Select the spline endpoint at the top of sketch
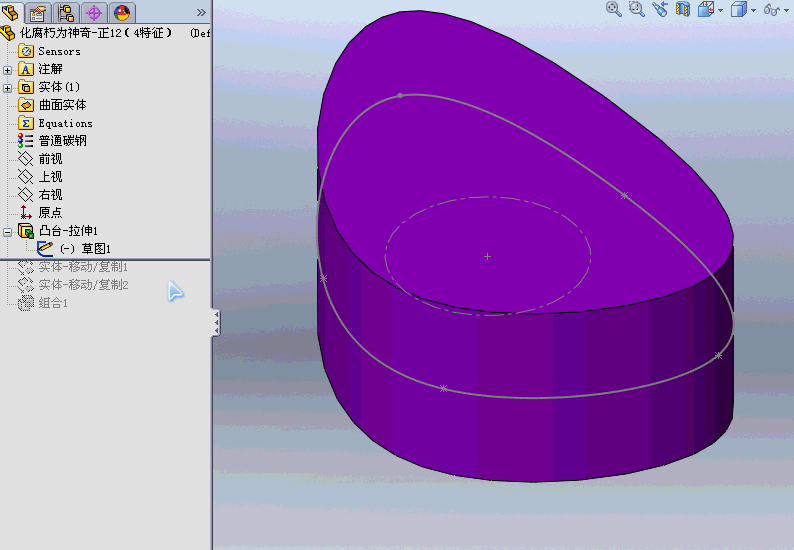This screenshot has width=794, height=550. point(400,95)
